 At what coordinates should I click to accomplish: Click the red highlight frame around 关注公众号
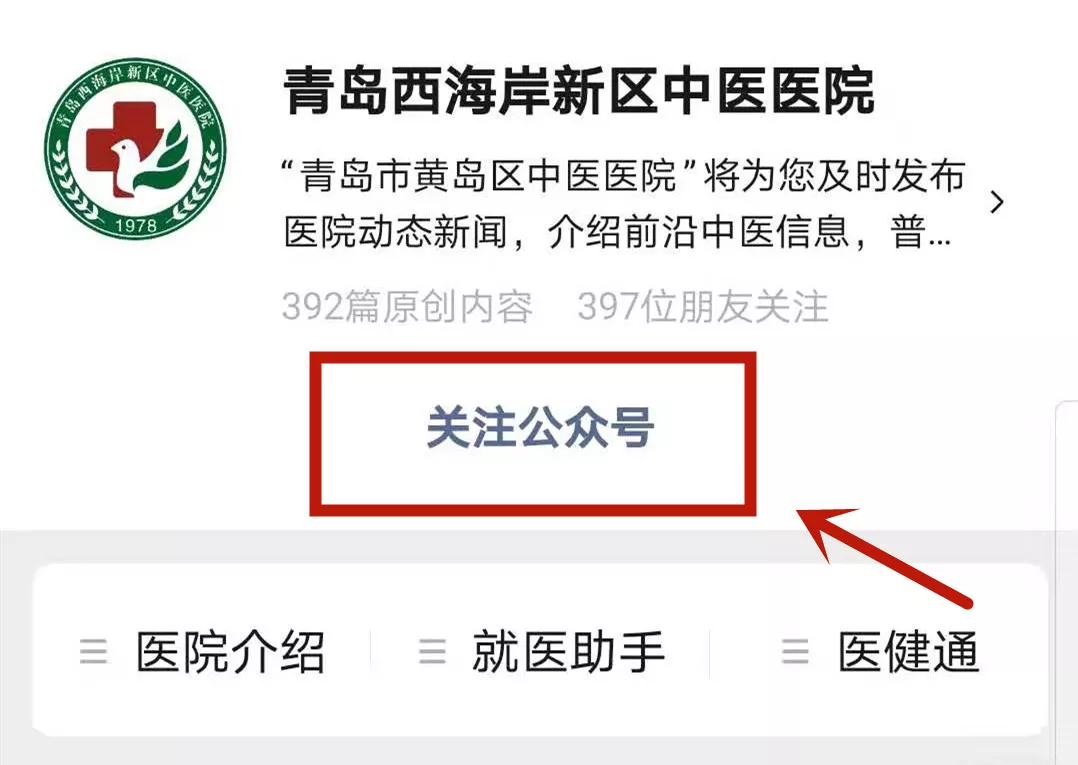(533, 434)
